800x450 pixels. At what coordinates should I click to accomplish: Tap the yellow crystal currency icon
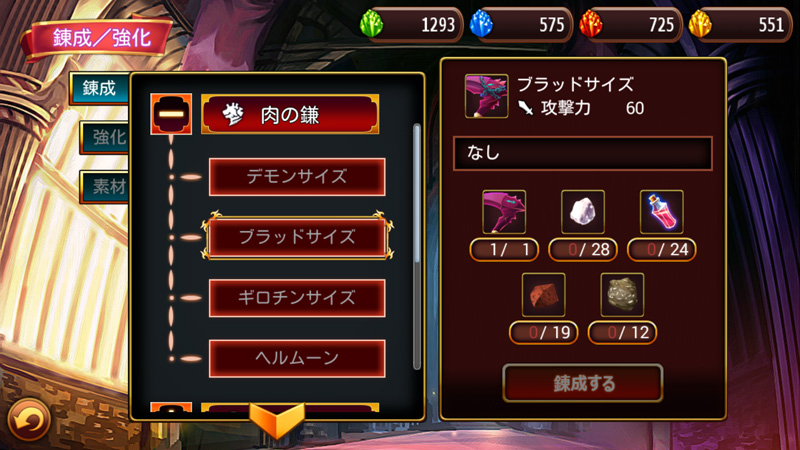pyautogui.click(x=700, y=24)
